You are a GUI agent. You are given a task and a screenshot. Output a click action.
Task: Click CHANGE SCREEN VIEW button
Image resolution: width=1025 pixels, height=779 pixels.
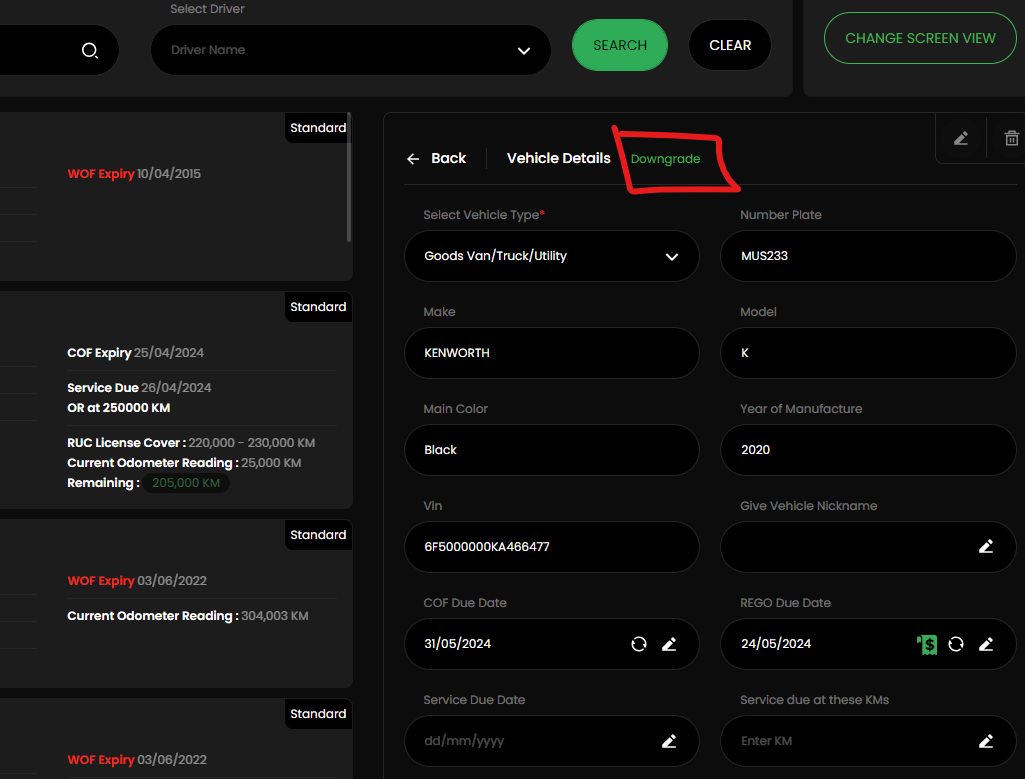[920, 38]
